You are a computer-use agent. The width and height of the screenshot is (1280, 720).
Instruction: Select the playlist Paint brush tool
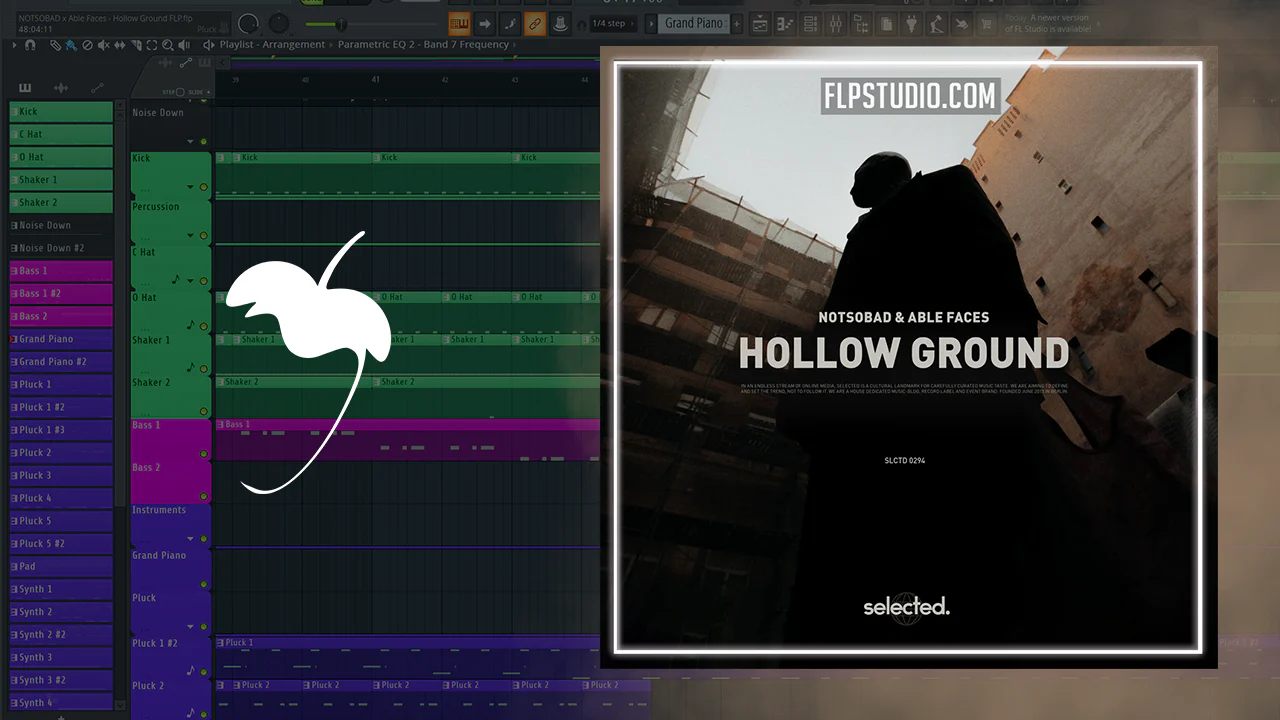point(71,45)
